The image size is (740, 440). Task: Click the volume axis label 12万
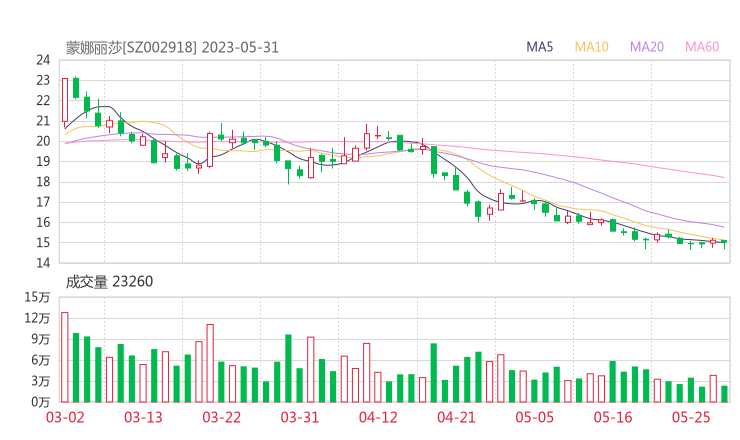coord(37,318)
